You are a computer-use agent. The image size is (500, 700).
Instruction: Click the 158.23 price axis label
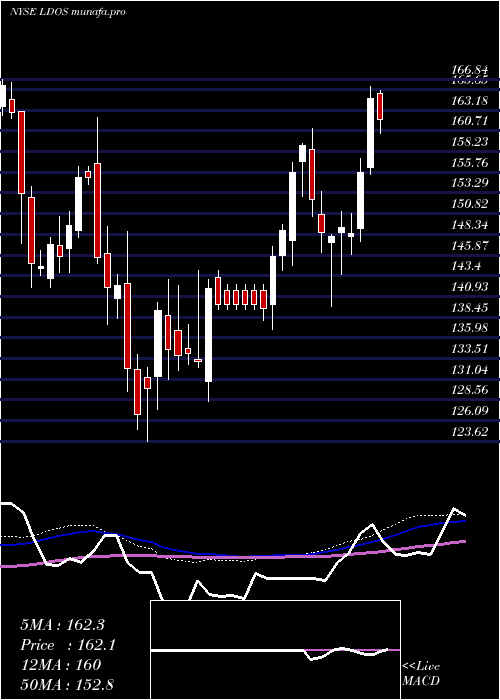click(x=469, y=142)
